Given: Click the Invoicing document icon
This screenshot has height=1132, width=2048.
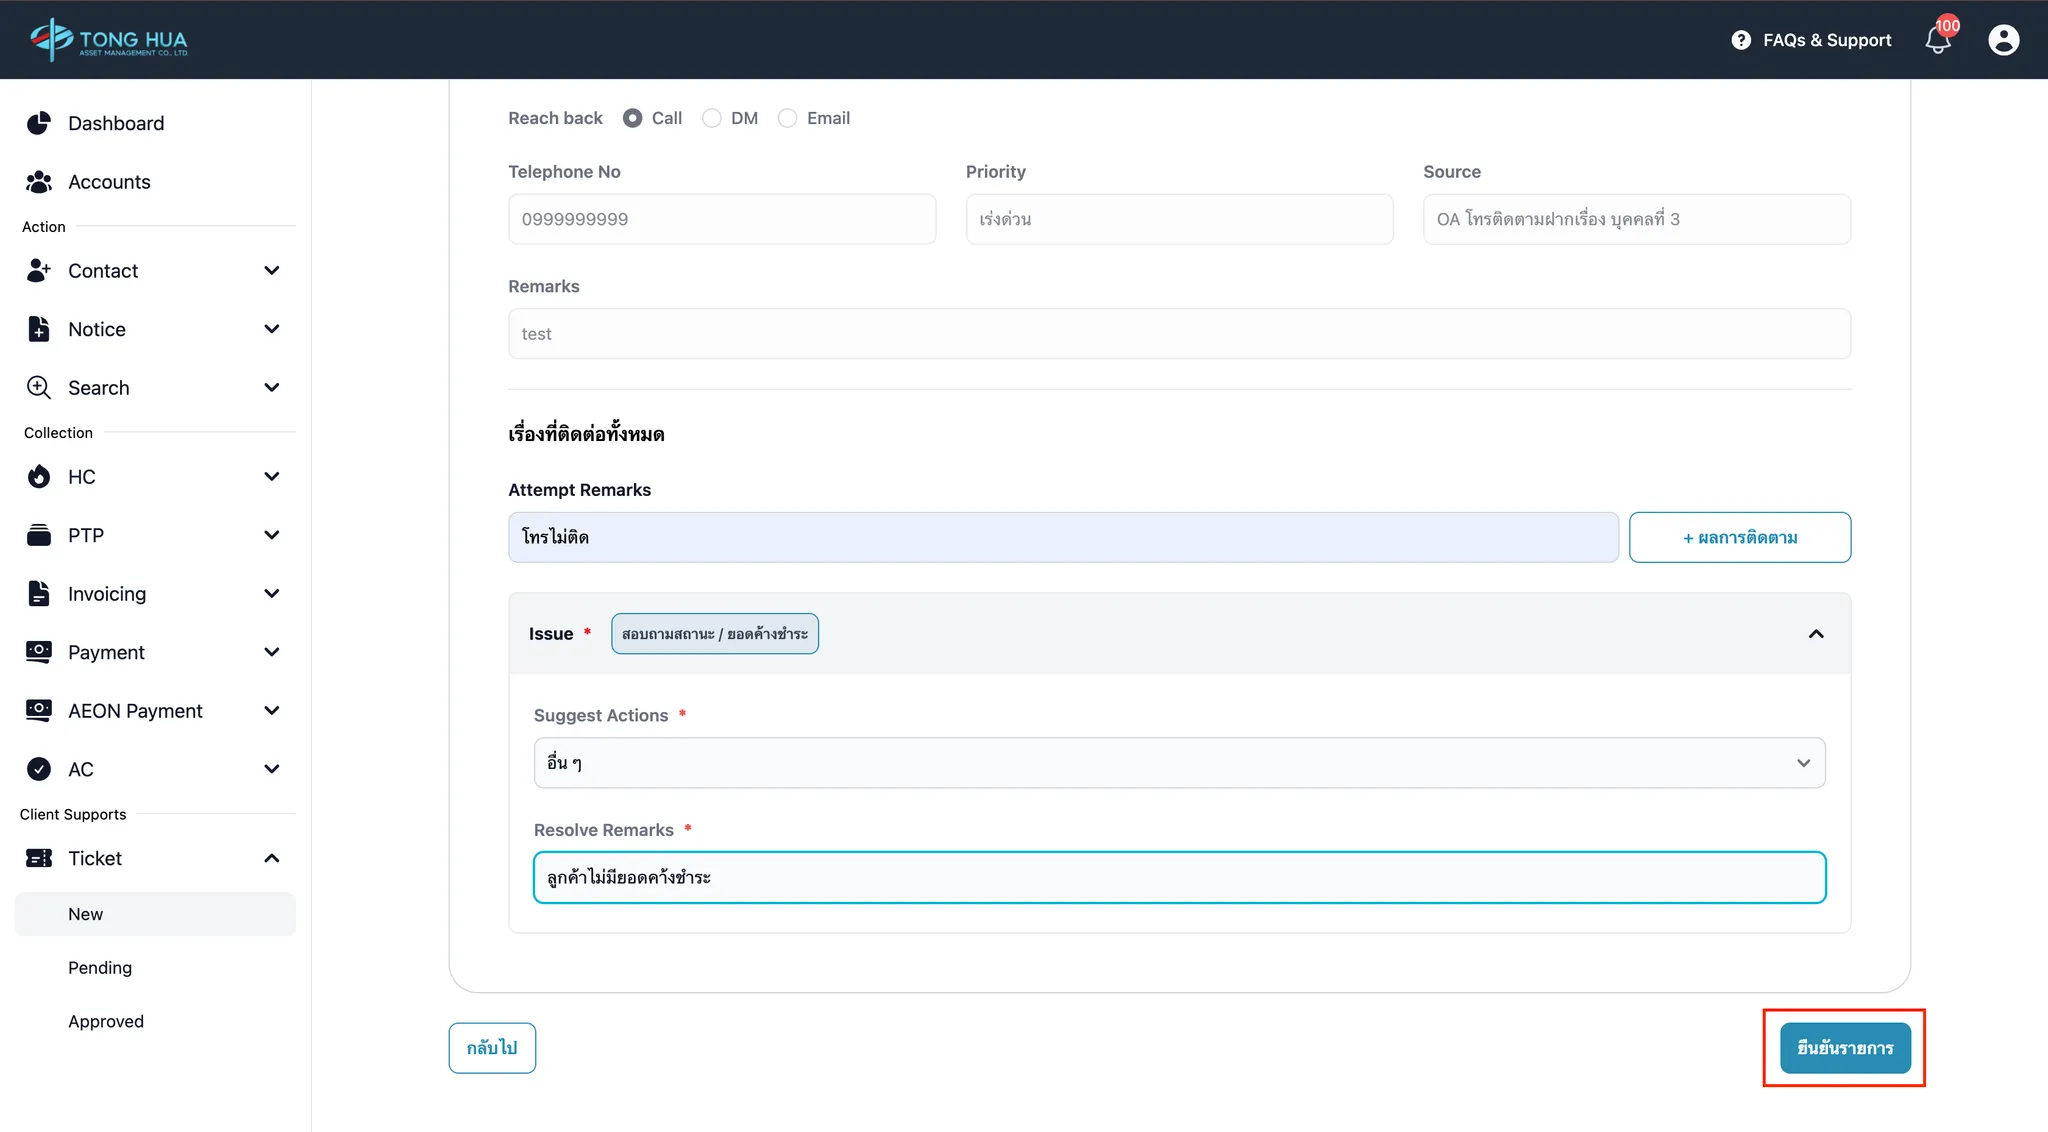Looking at the screenshot, I should pyautogui.click(x=39, y=594).
